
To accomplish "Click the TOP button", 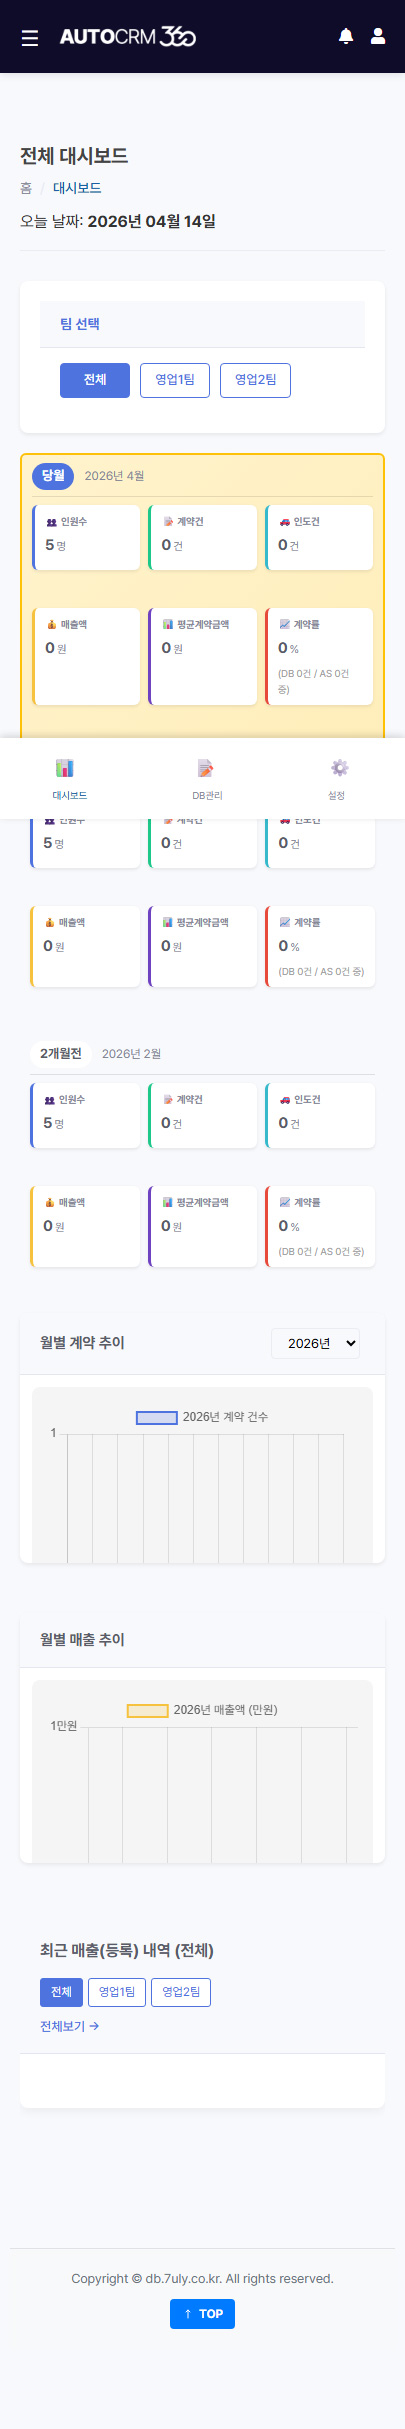I will point(203,2314).
